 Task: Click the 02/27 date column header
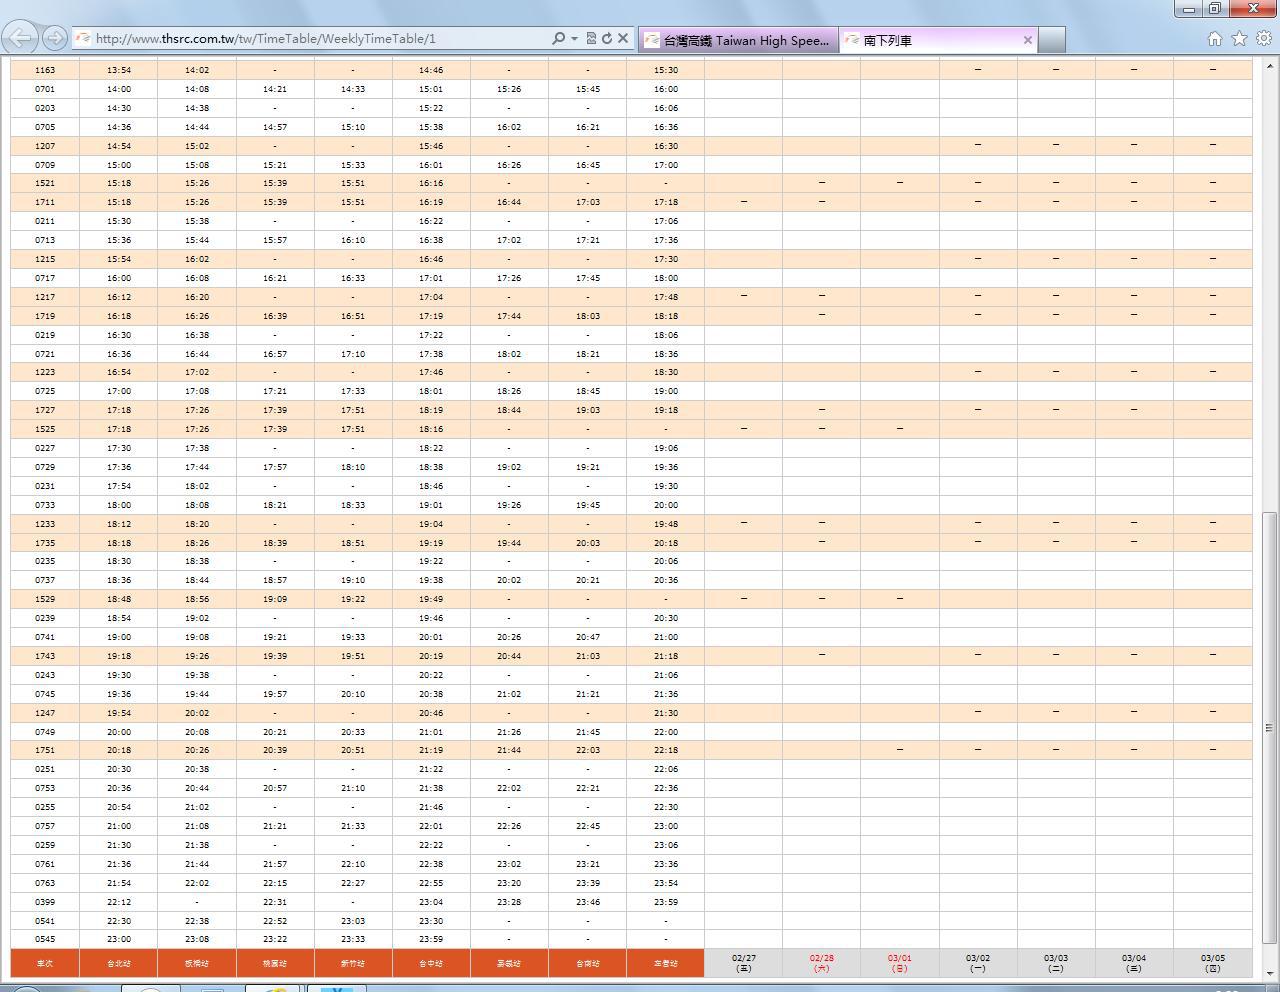click(x=743, y=963)
